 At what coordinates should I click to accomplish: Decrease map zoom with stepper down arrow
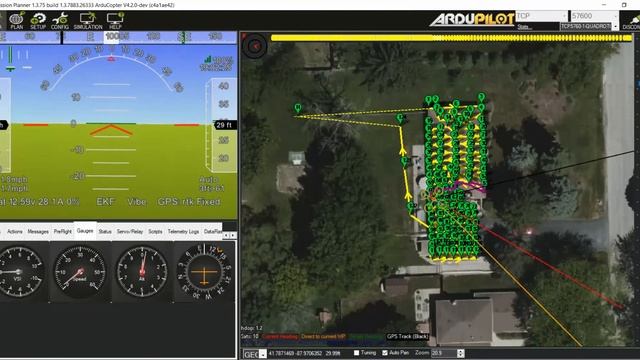tap(461, 356)
